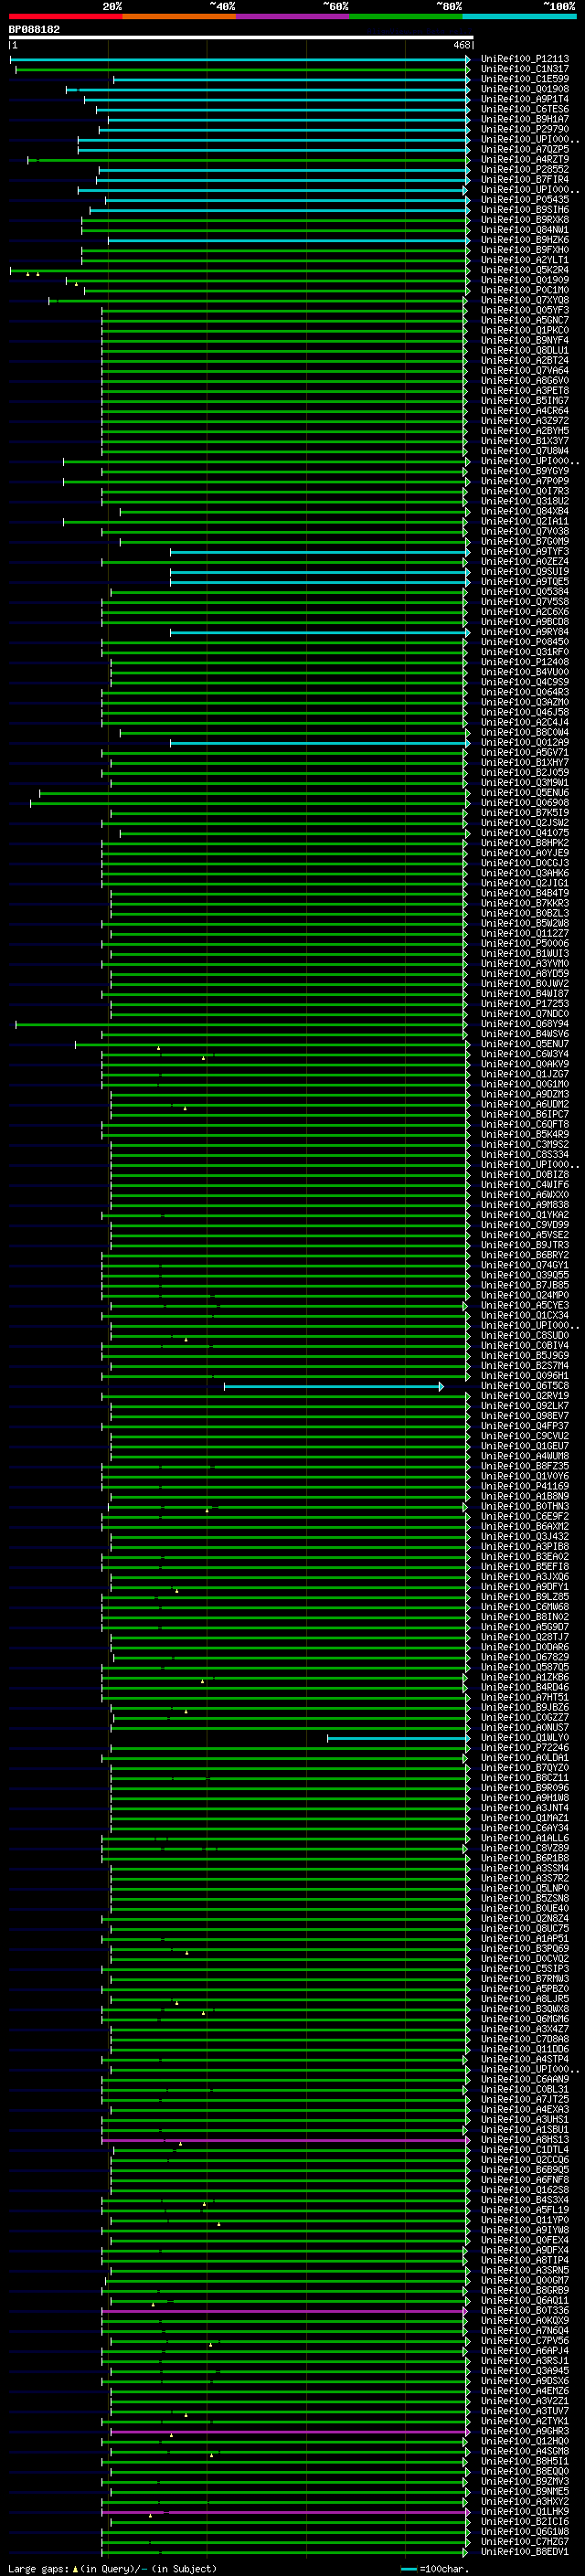The width and height of the screenshot is (585, 2576).
Task: Select the UniRef100_P0C1M0 label
Action: pyautogui.click(x=524, y=290)
